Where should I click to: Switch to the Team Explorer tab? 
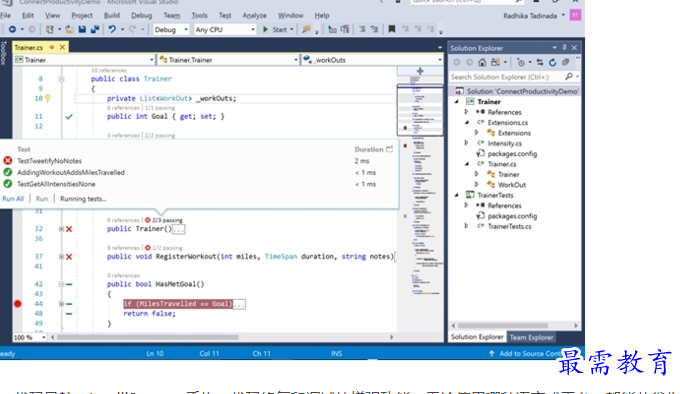(531, 337)
